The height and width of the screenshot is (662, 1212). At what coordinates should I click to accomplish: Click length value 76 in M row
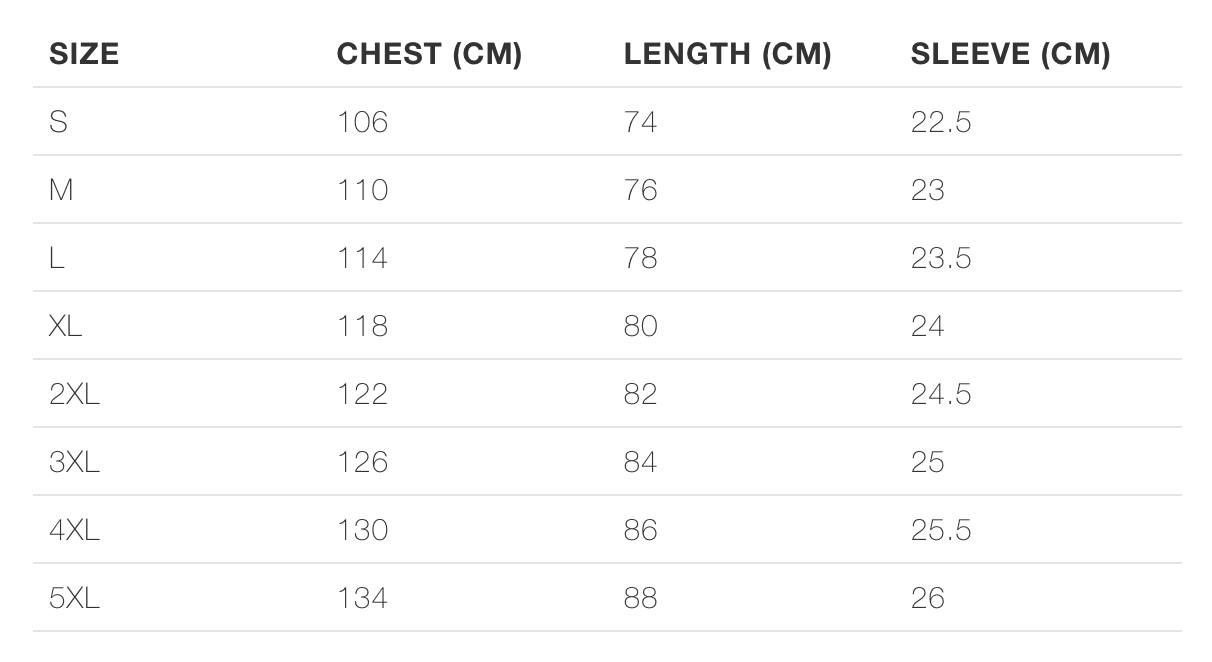click(x=640, y=190)
